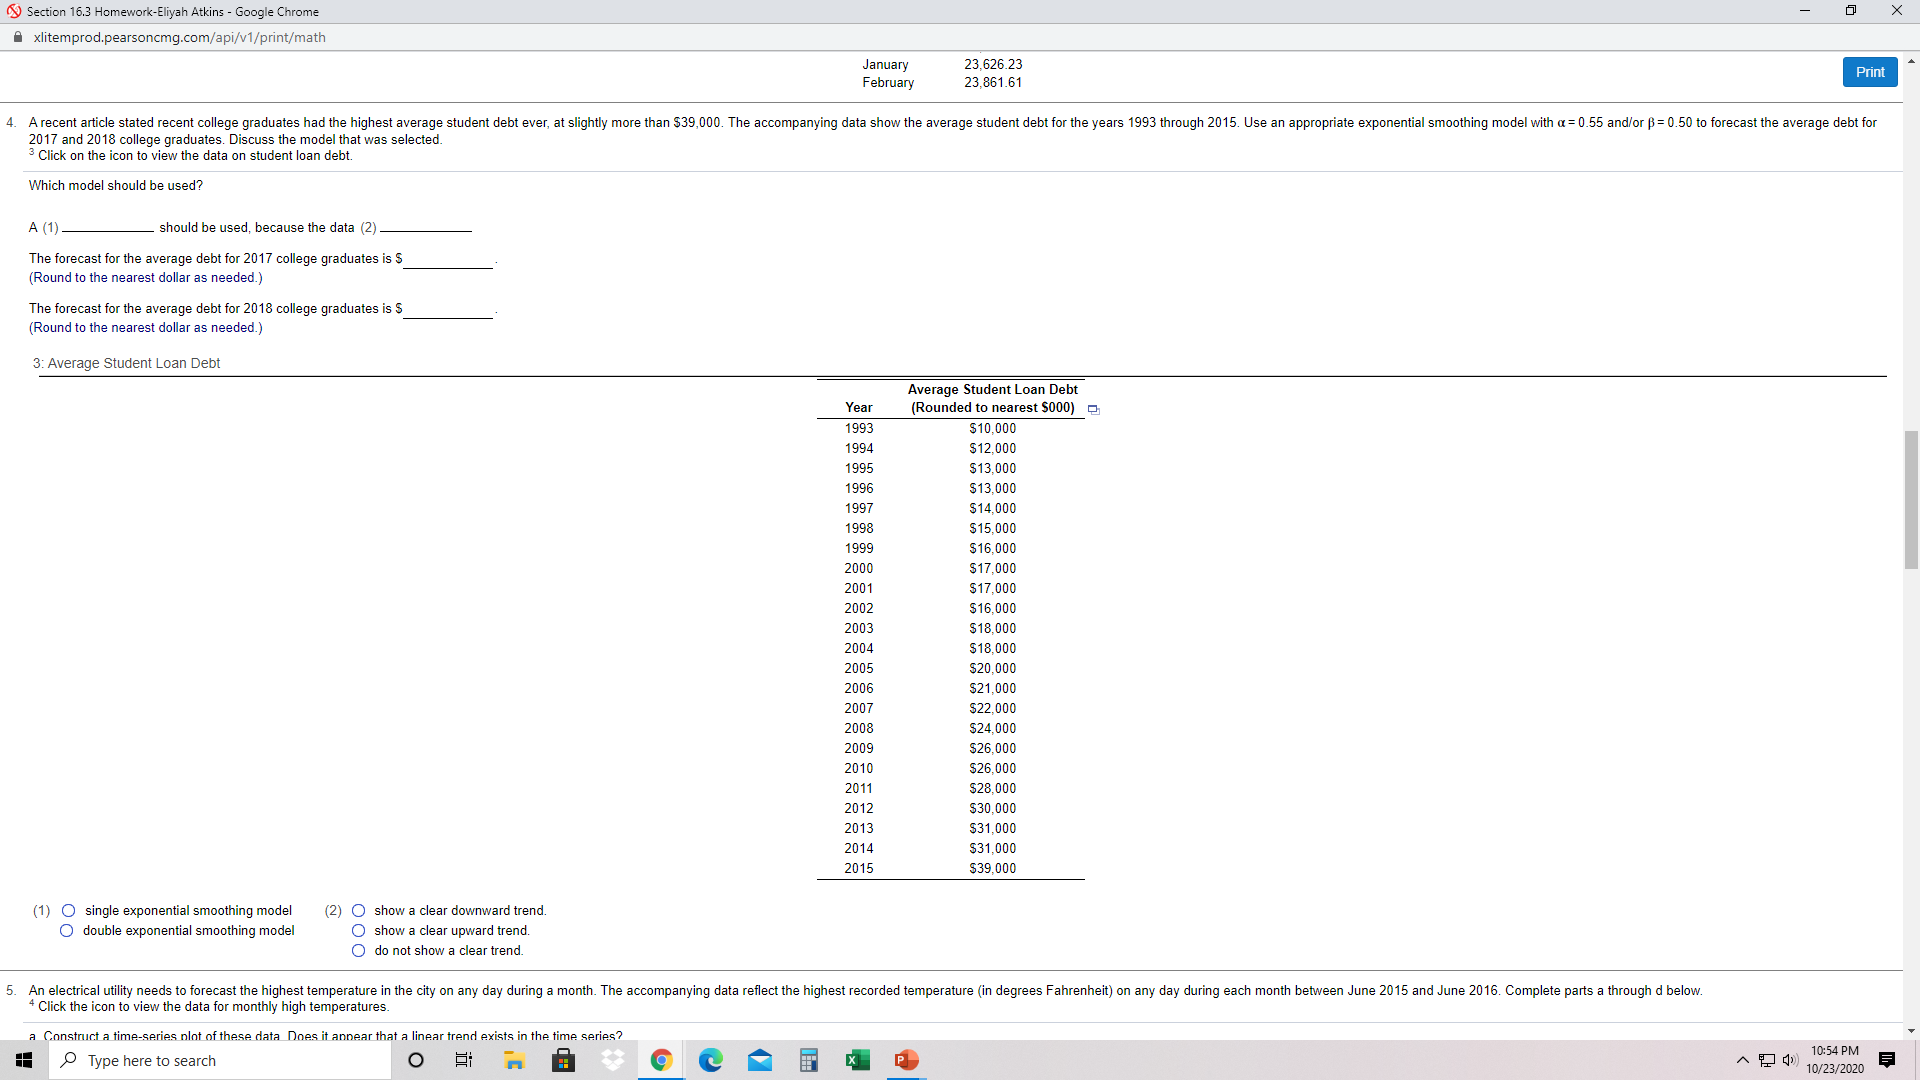Select the do not show a clear trend option

click(357, 950)
